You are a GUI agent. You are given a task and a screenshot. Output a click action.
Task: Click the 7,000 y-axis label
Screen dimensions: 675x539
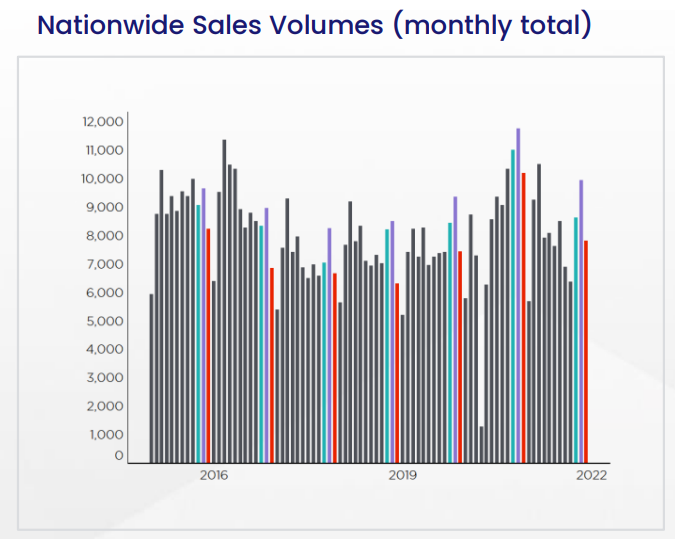click(105, 264)
